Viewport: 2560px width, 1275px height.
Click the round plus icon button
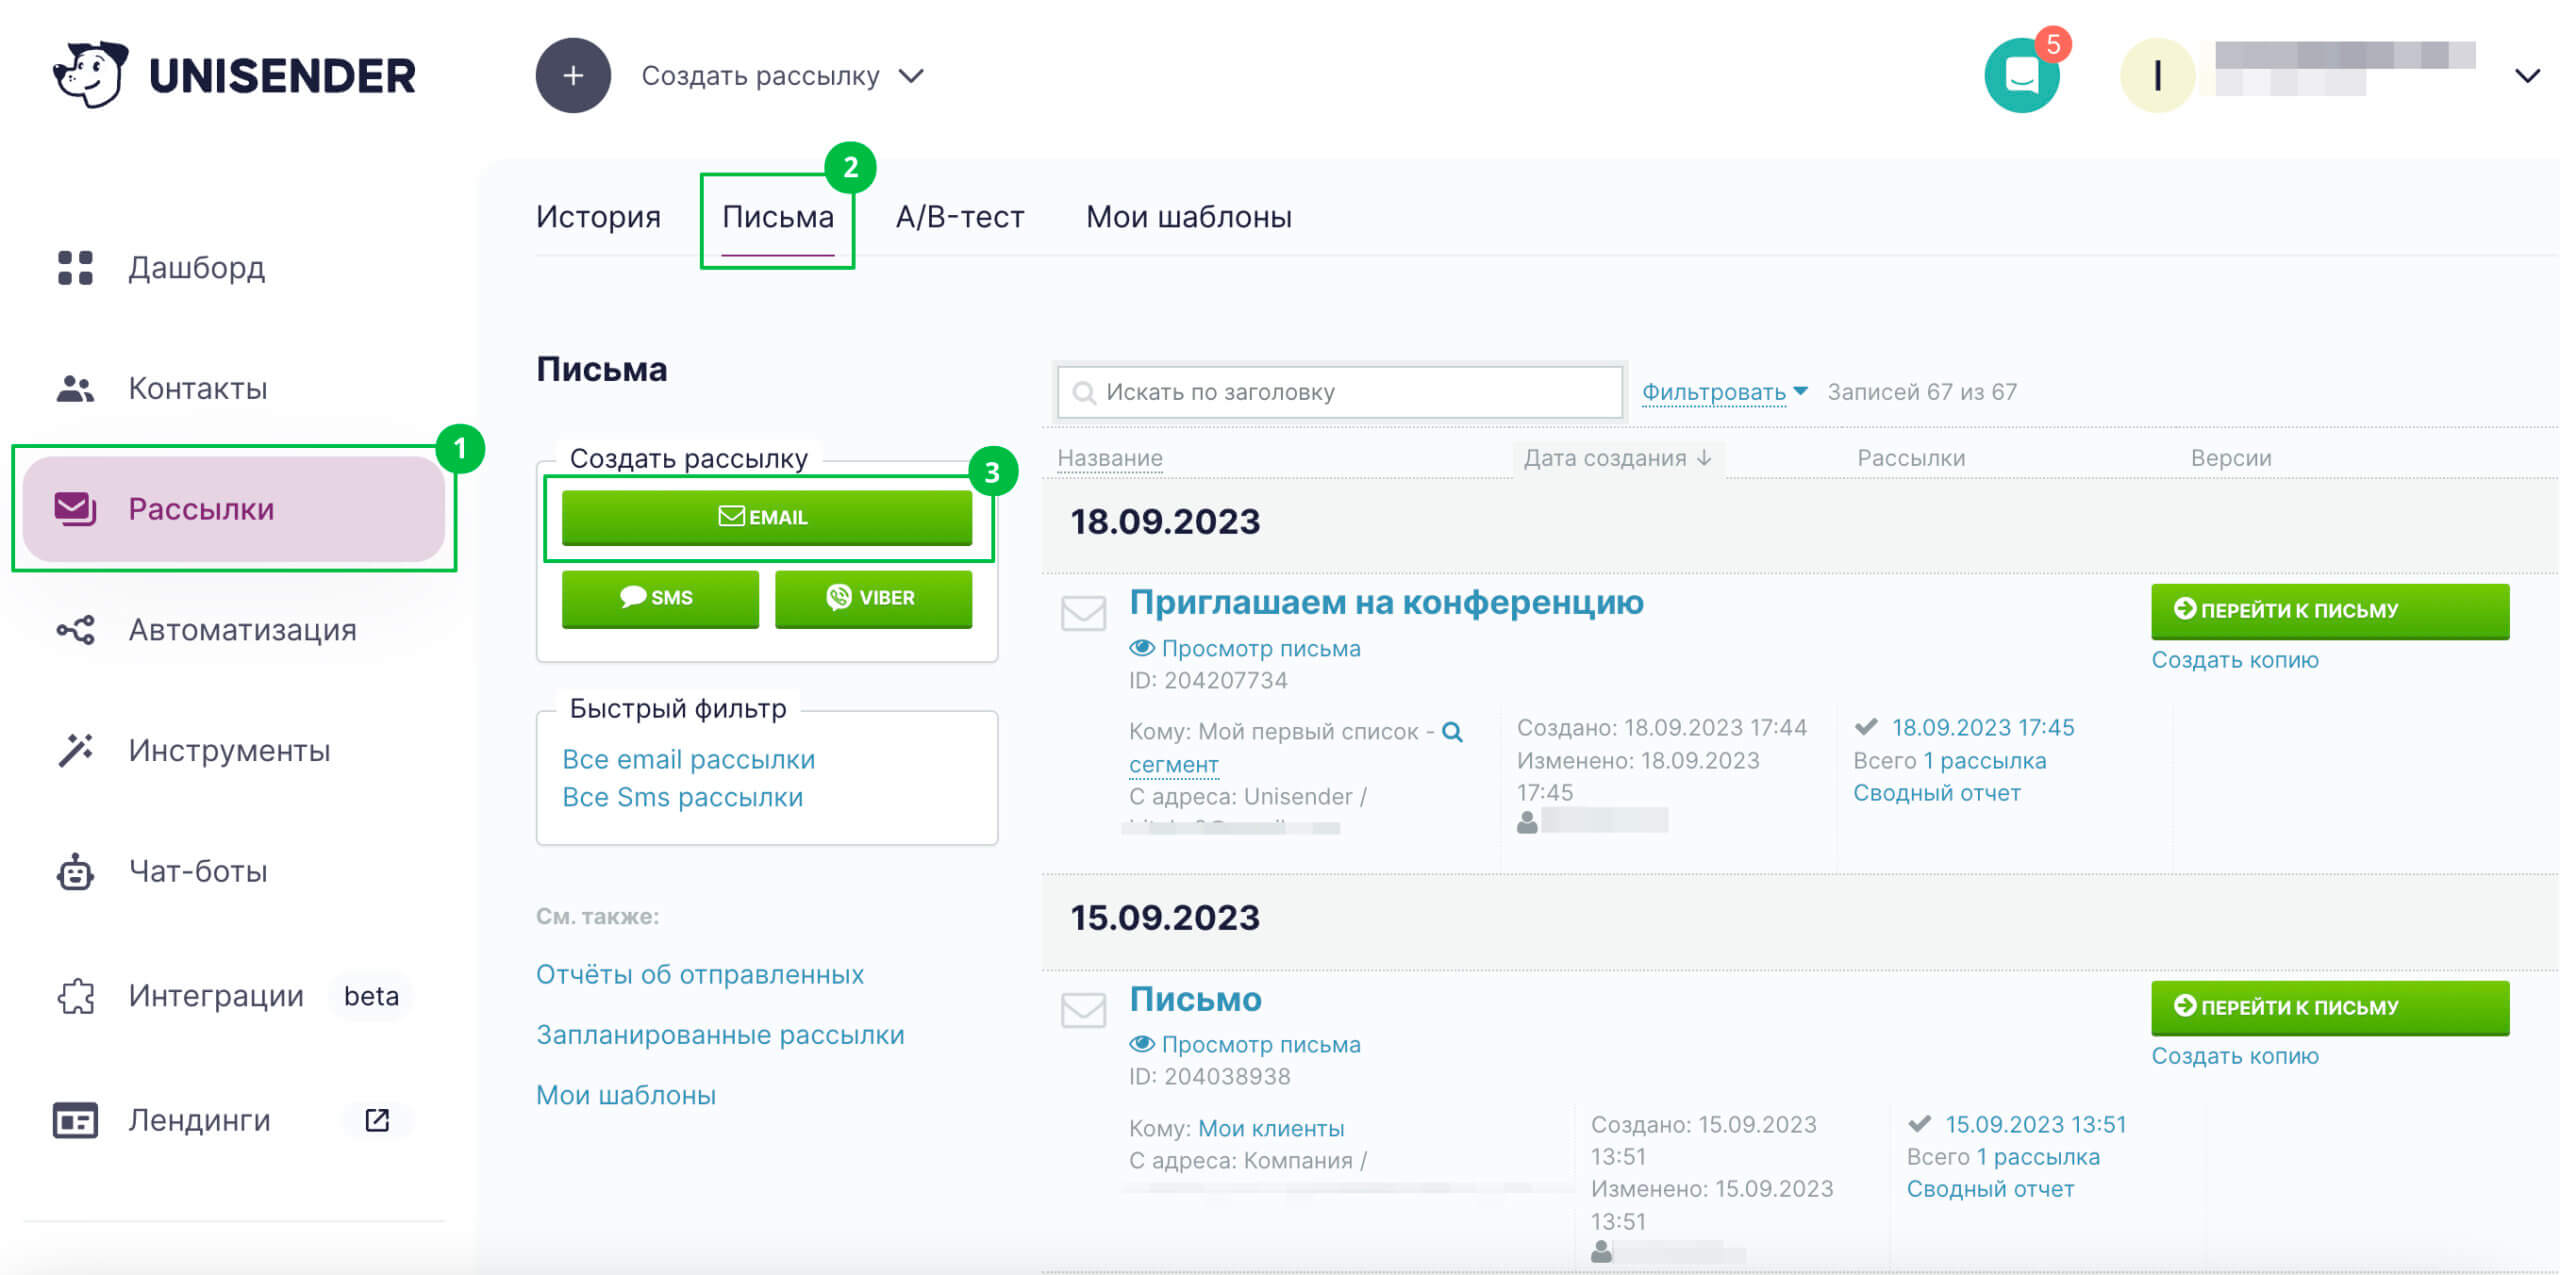pyautogui.click(x=573, y=76)
